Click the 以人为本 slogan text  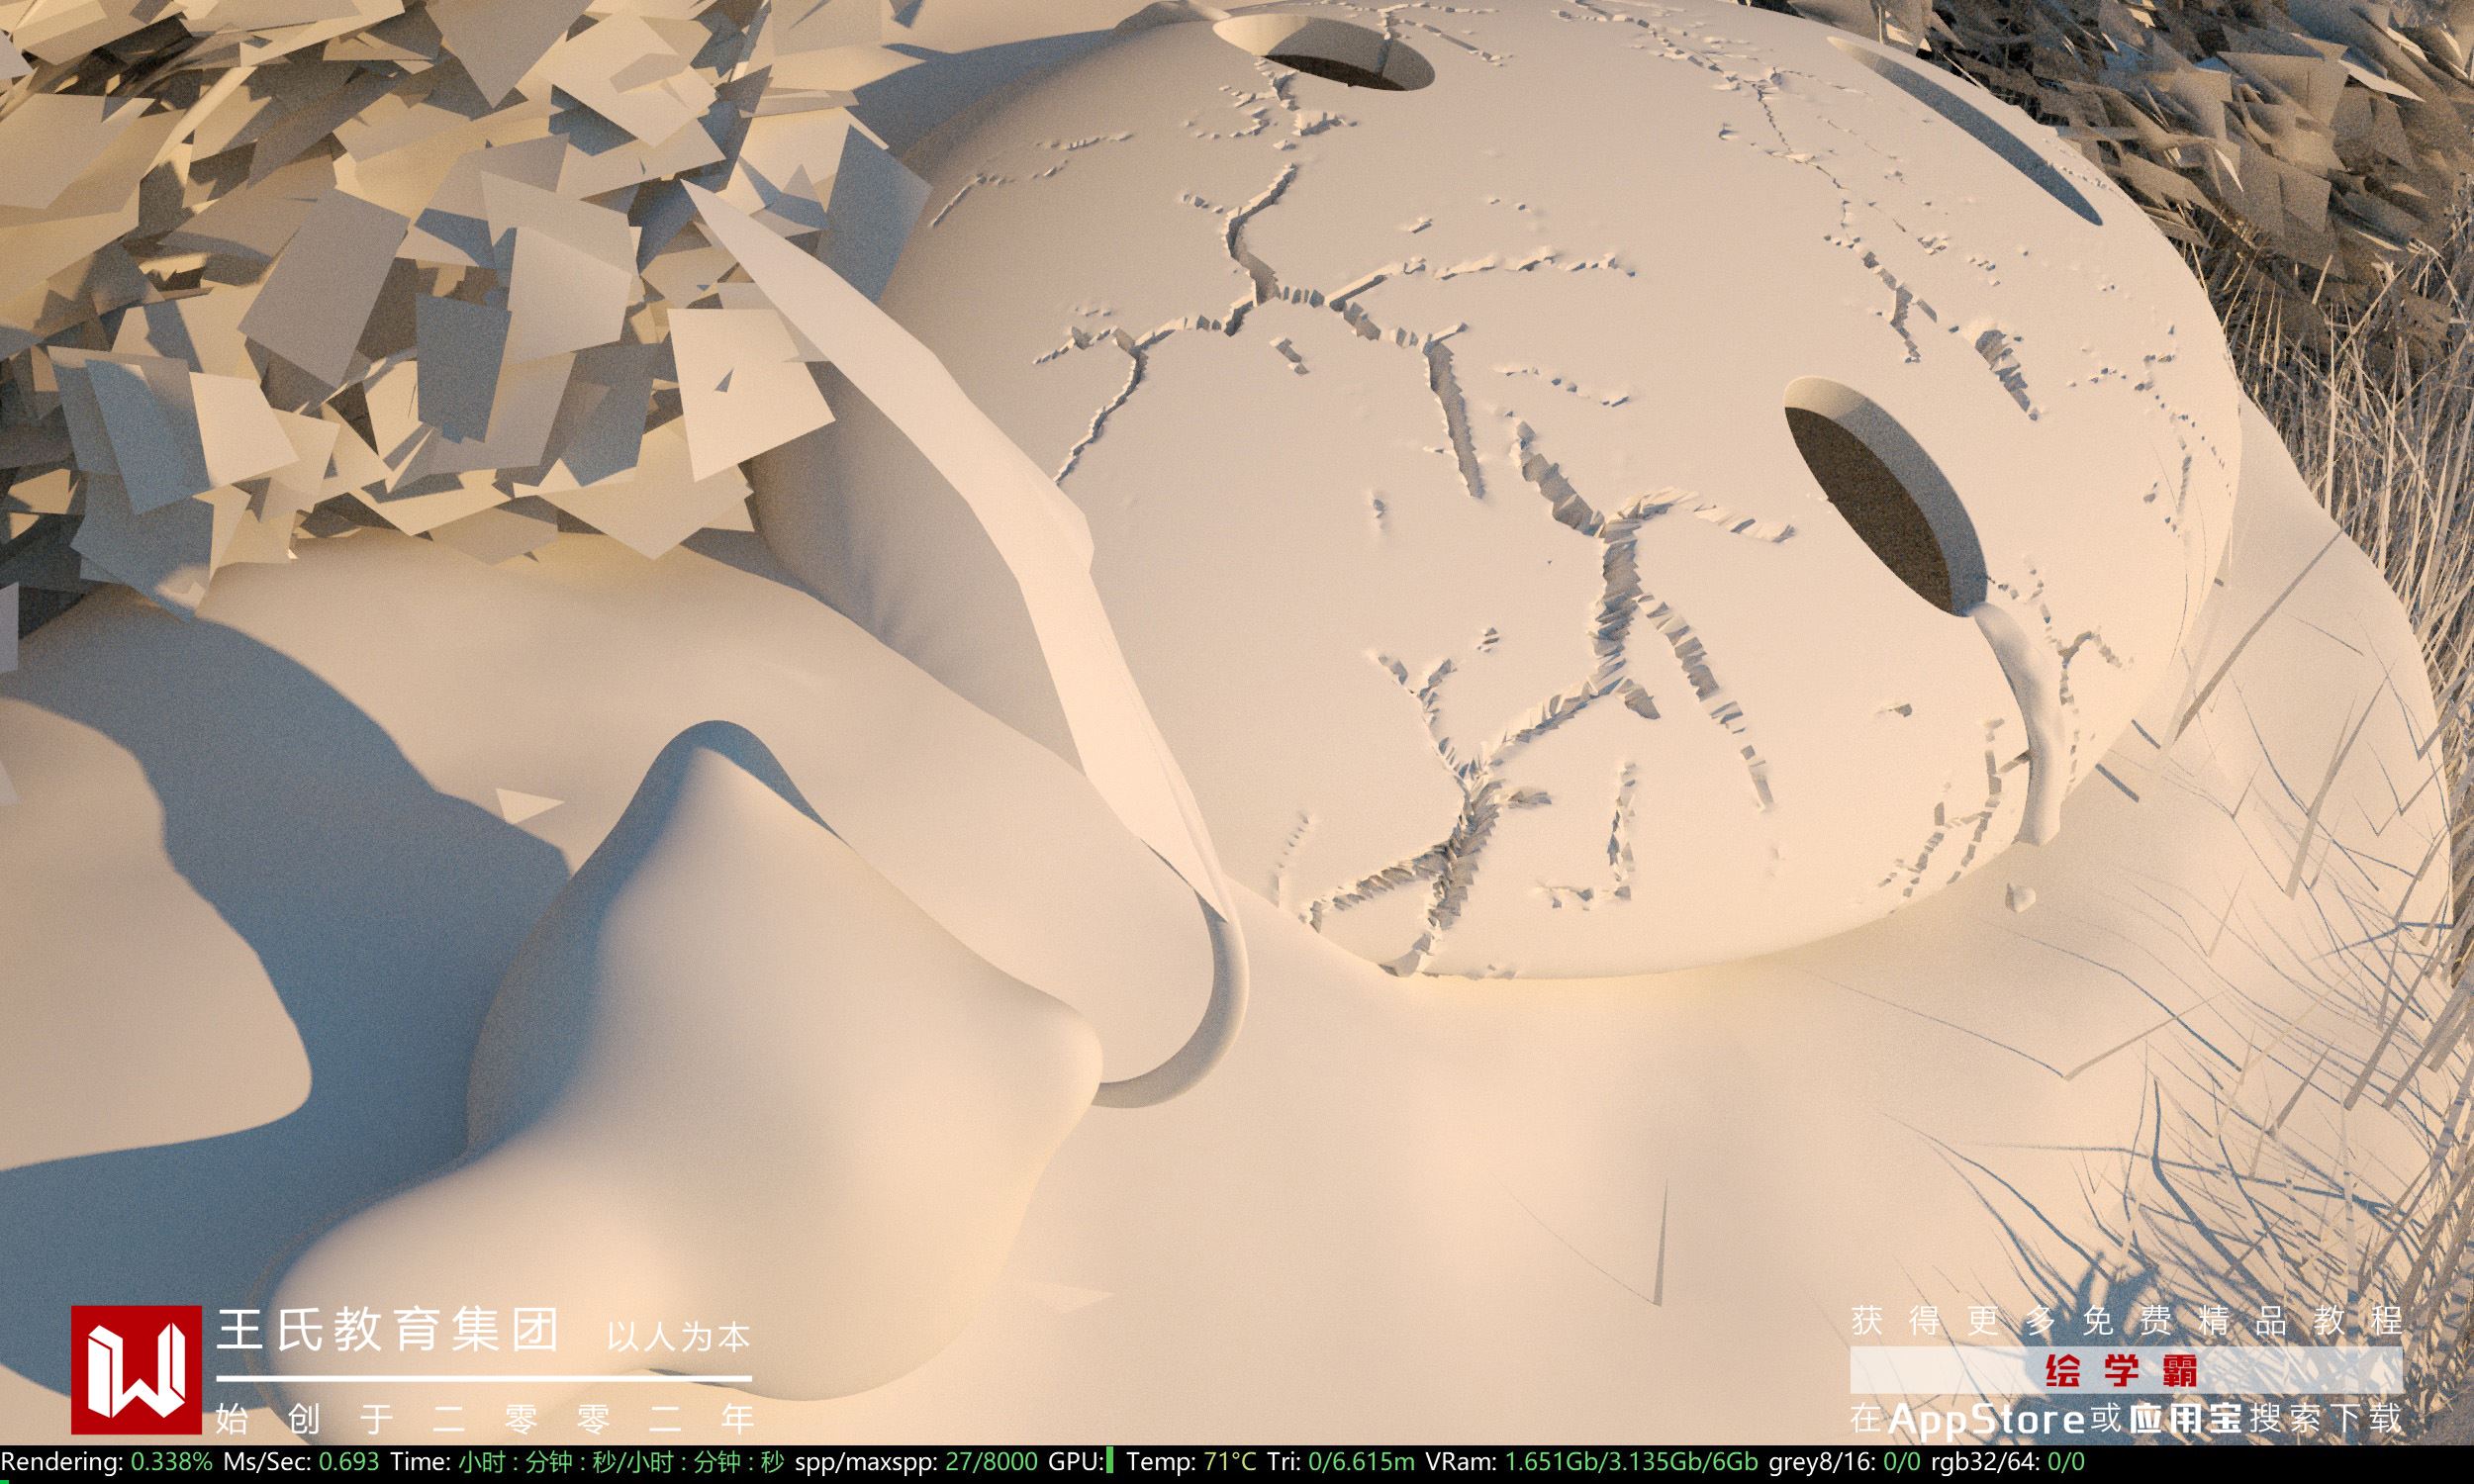tap(679, 1338)
